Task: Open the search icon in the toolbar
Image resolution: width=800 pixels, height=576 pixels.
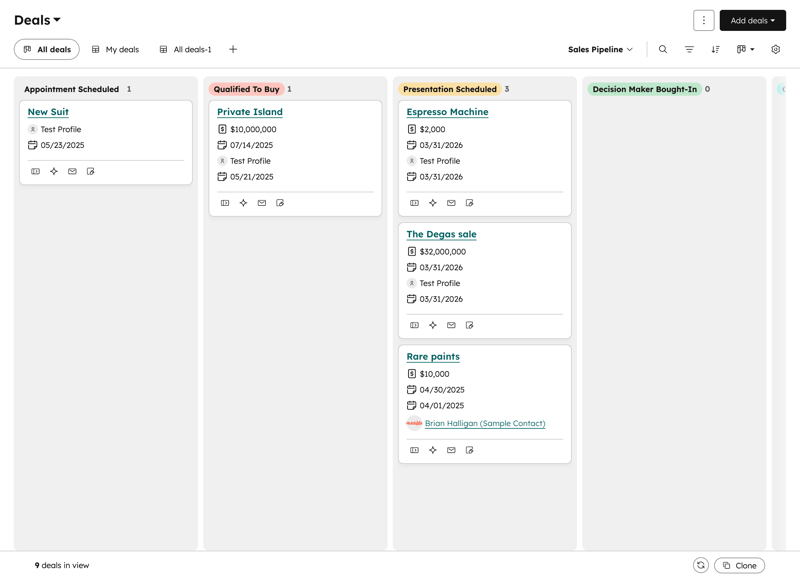Action: 662,48
